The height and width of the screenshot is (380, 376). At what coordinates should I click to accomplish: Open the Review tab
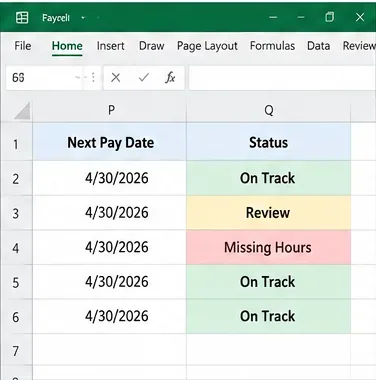(x=359, y=46)
